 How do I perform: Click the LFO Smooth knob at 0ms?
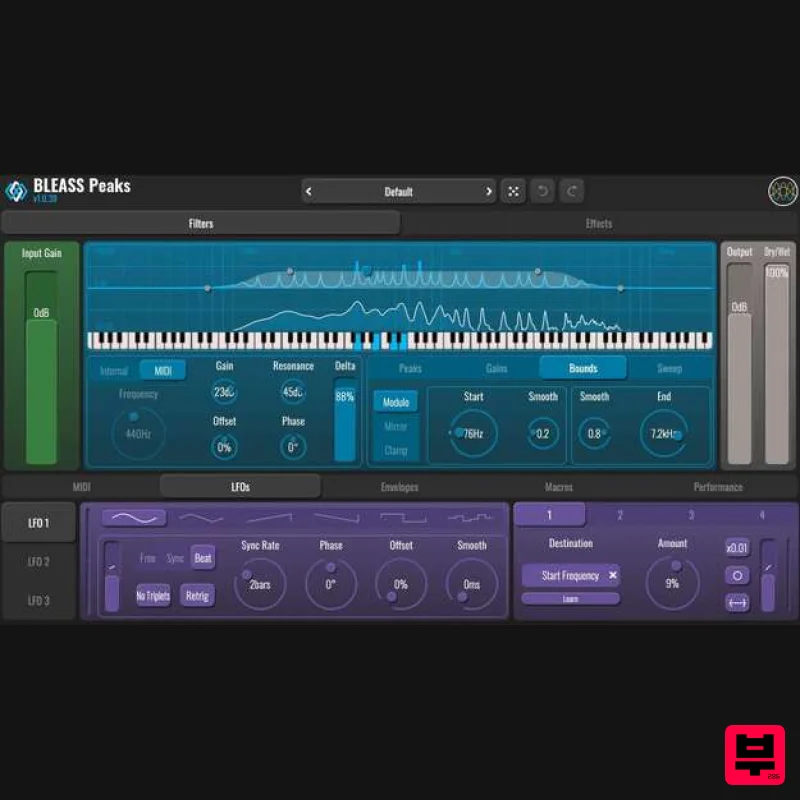click(x=471, y=585)
